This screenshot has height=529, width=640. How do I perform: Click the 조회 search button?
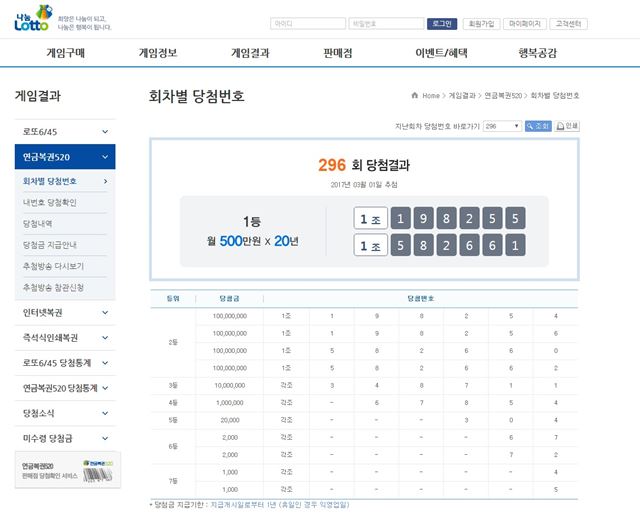[538, 126]
